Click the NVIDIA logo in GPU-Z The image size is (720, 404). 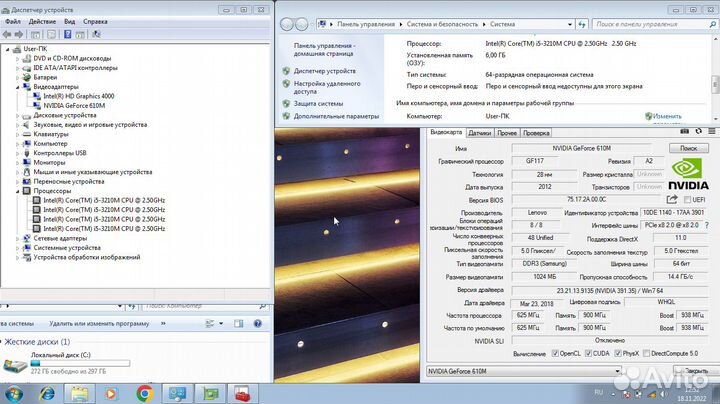tap(688, 174)
